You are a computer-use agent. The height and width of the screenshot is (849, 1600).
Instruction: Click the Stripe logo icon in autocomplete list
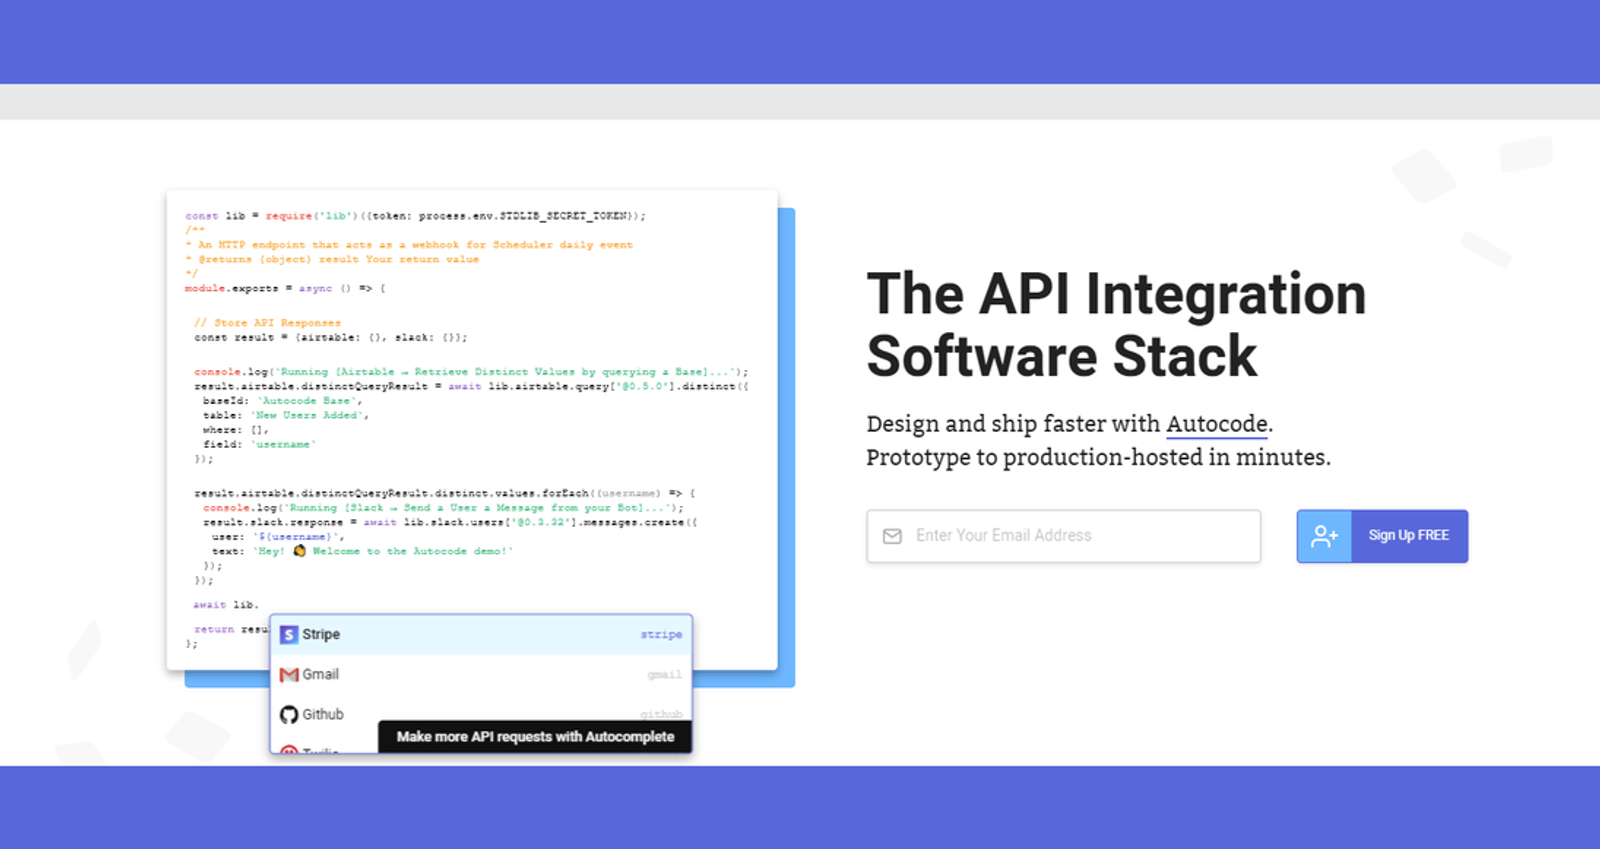(289, 635)
